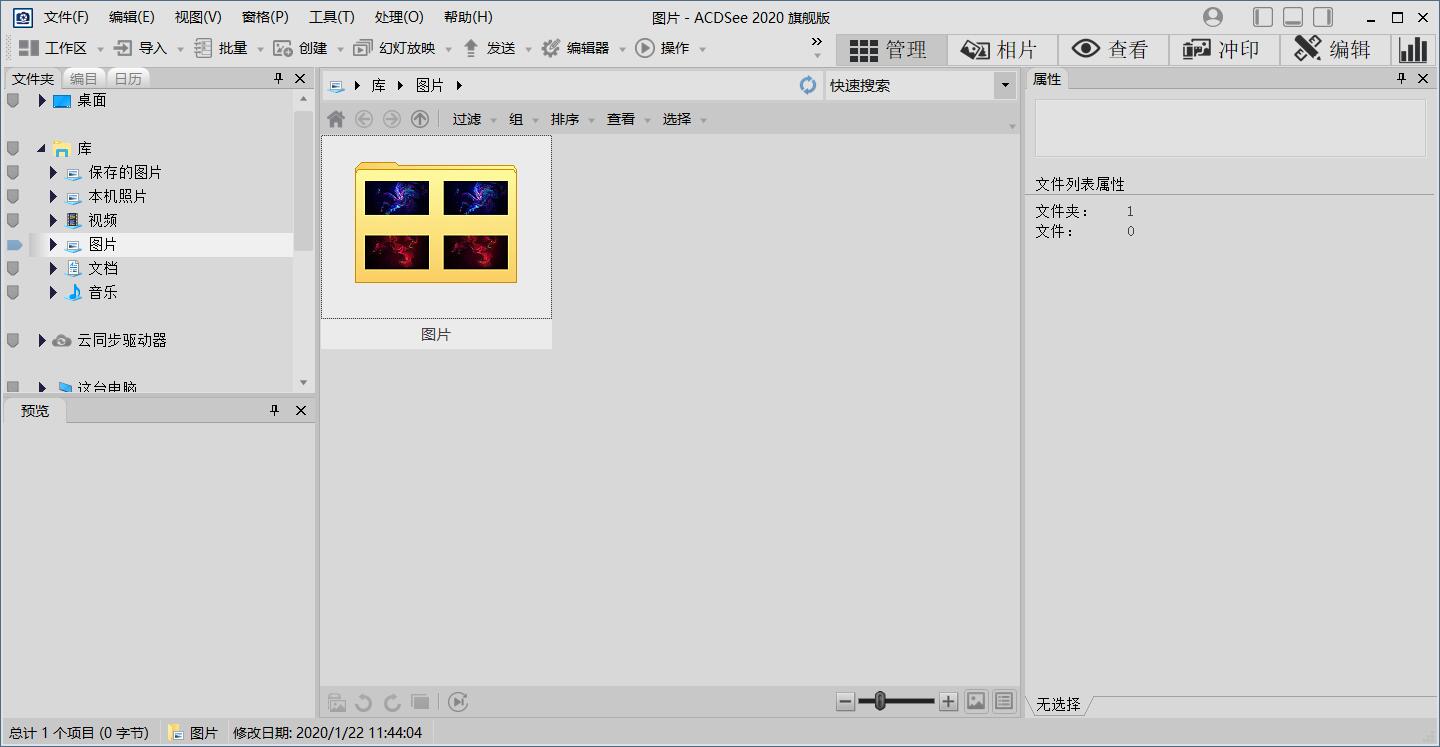Open the 快速搜索 dropdown arrow
Screen dimensions: 1440x747
1005,86
